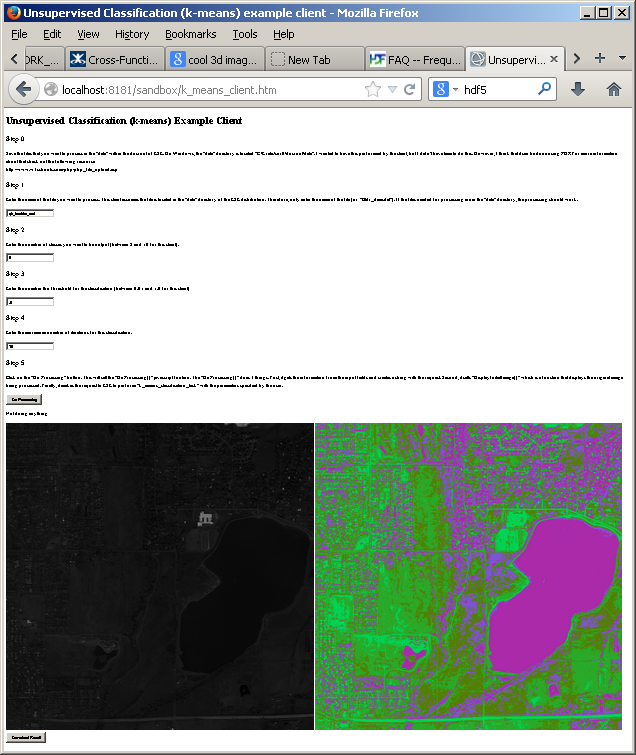Screen dimensions: 636x755
Task: Open the Help menu
Action: 284,34
